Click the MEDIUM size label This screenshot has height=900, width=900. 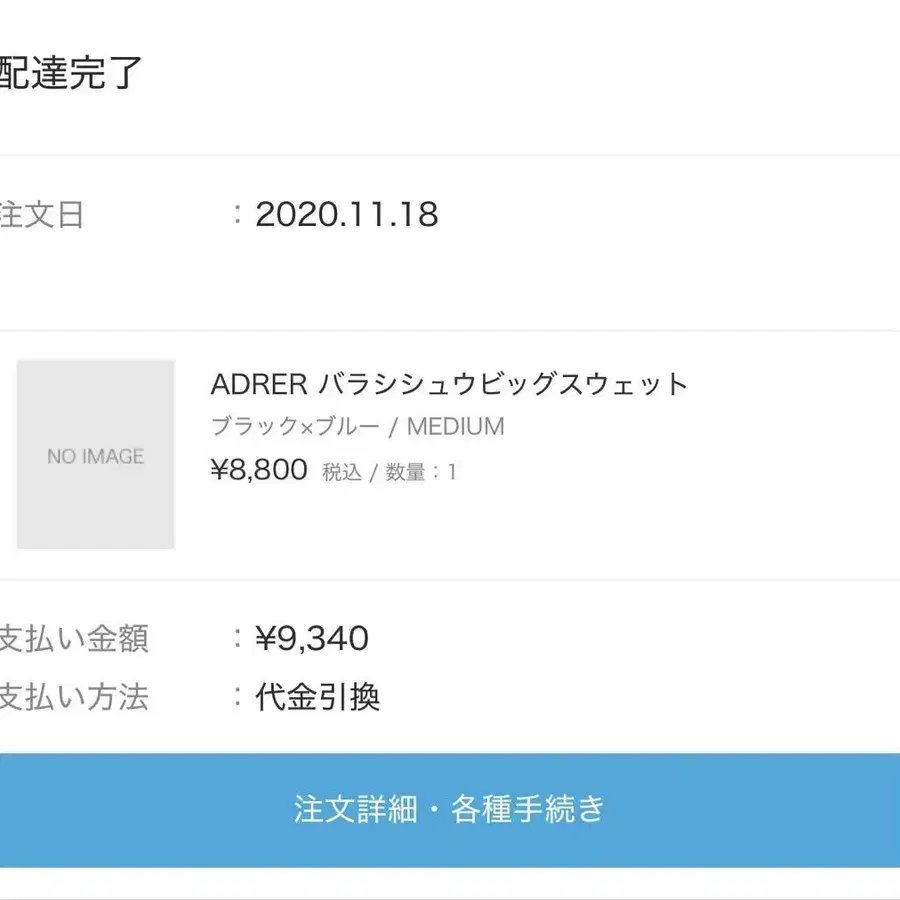point(455,427)
